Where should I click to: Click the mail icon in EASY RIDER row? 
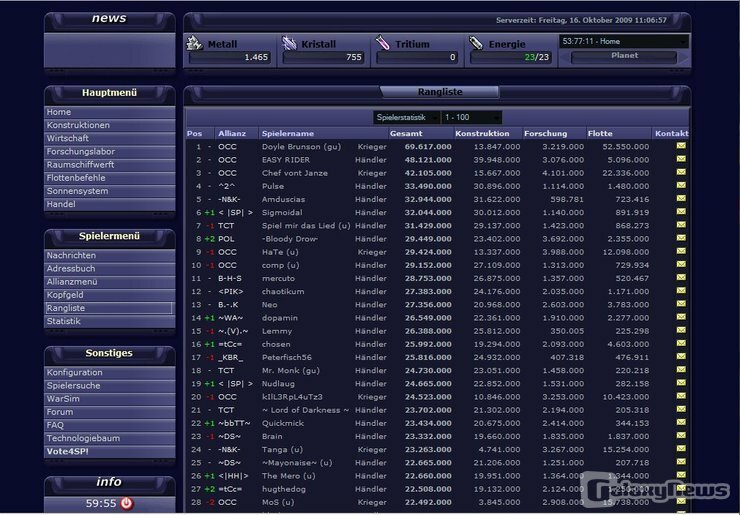681,159
